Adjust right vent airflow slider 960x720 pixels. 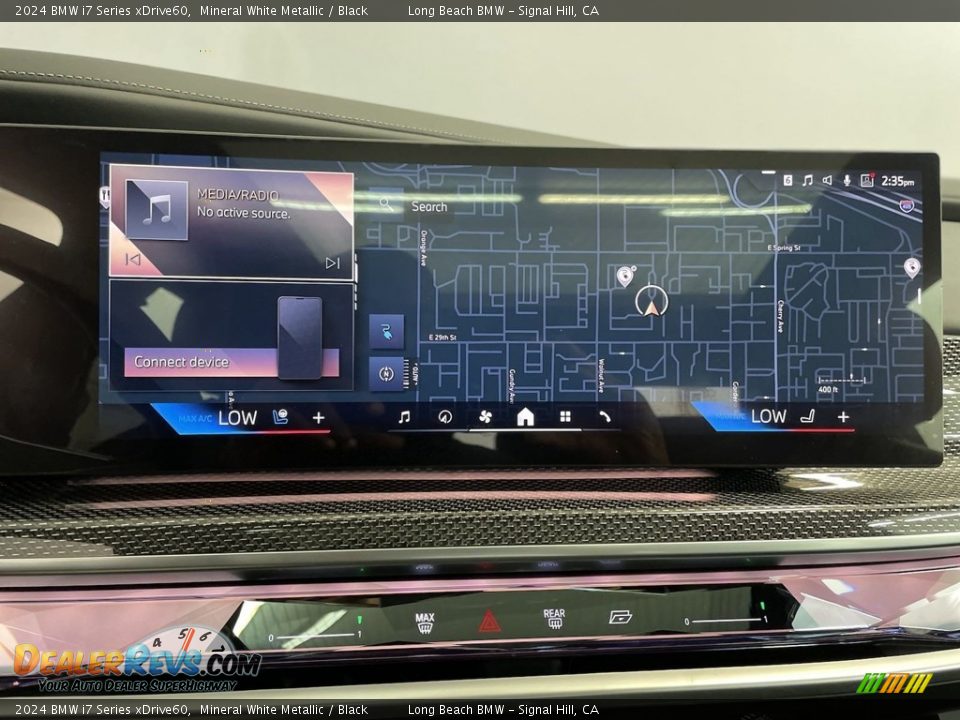pos(726,621)
